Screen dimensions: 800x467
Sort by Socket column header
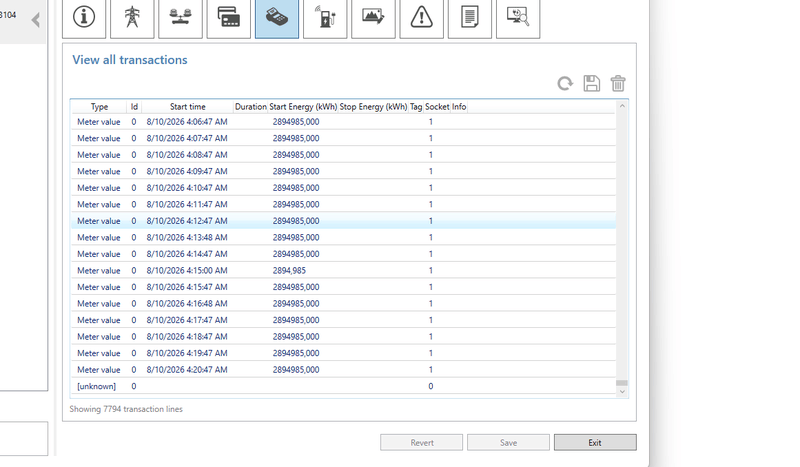click(x=437, y=107)
